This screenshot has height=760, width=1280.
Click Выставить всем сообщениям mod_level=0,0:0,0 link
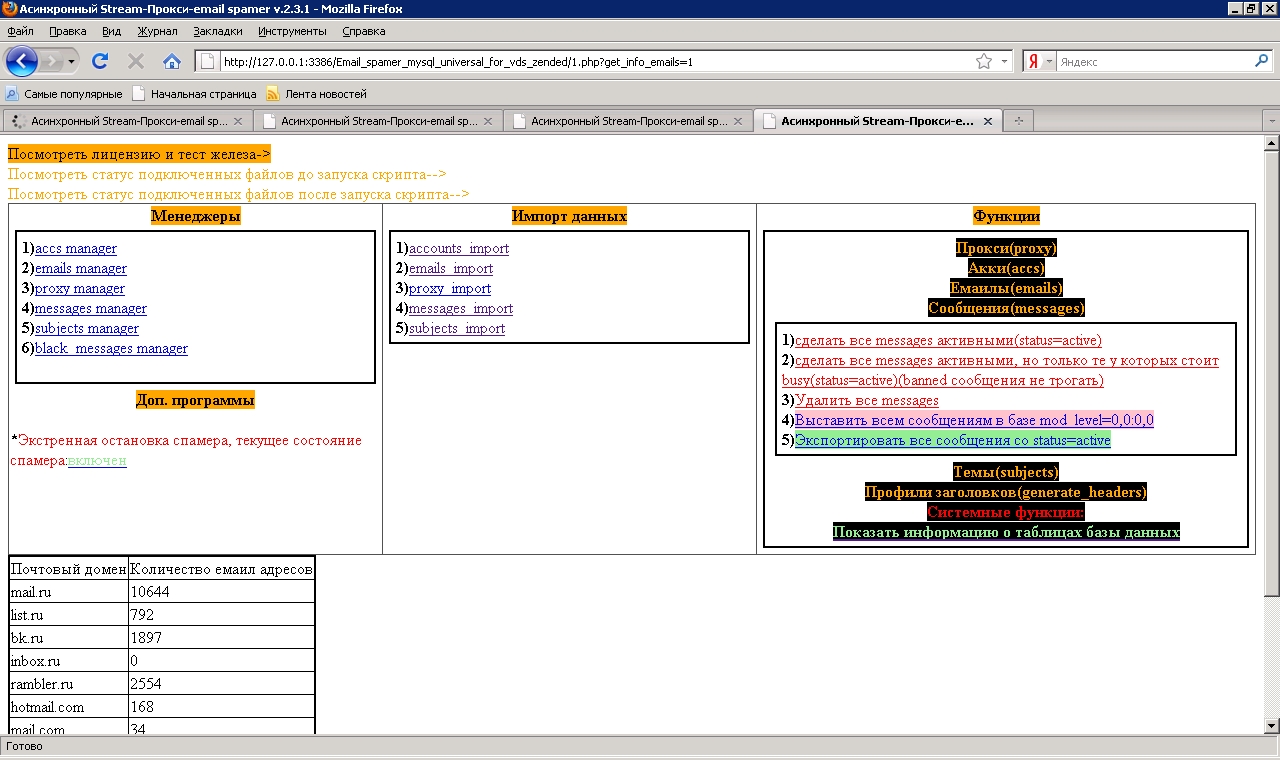tap(975, 420)
